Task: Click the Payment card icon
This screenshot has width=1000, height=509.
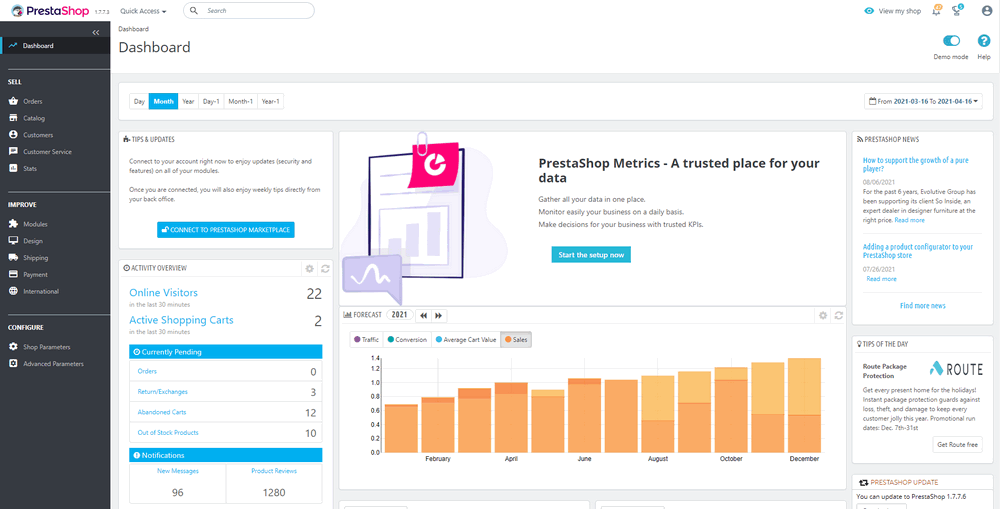Action: (13, 274)
